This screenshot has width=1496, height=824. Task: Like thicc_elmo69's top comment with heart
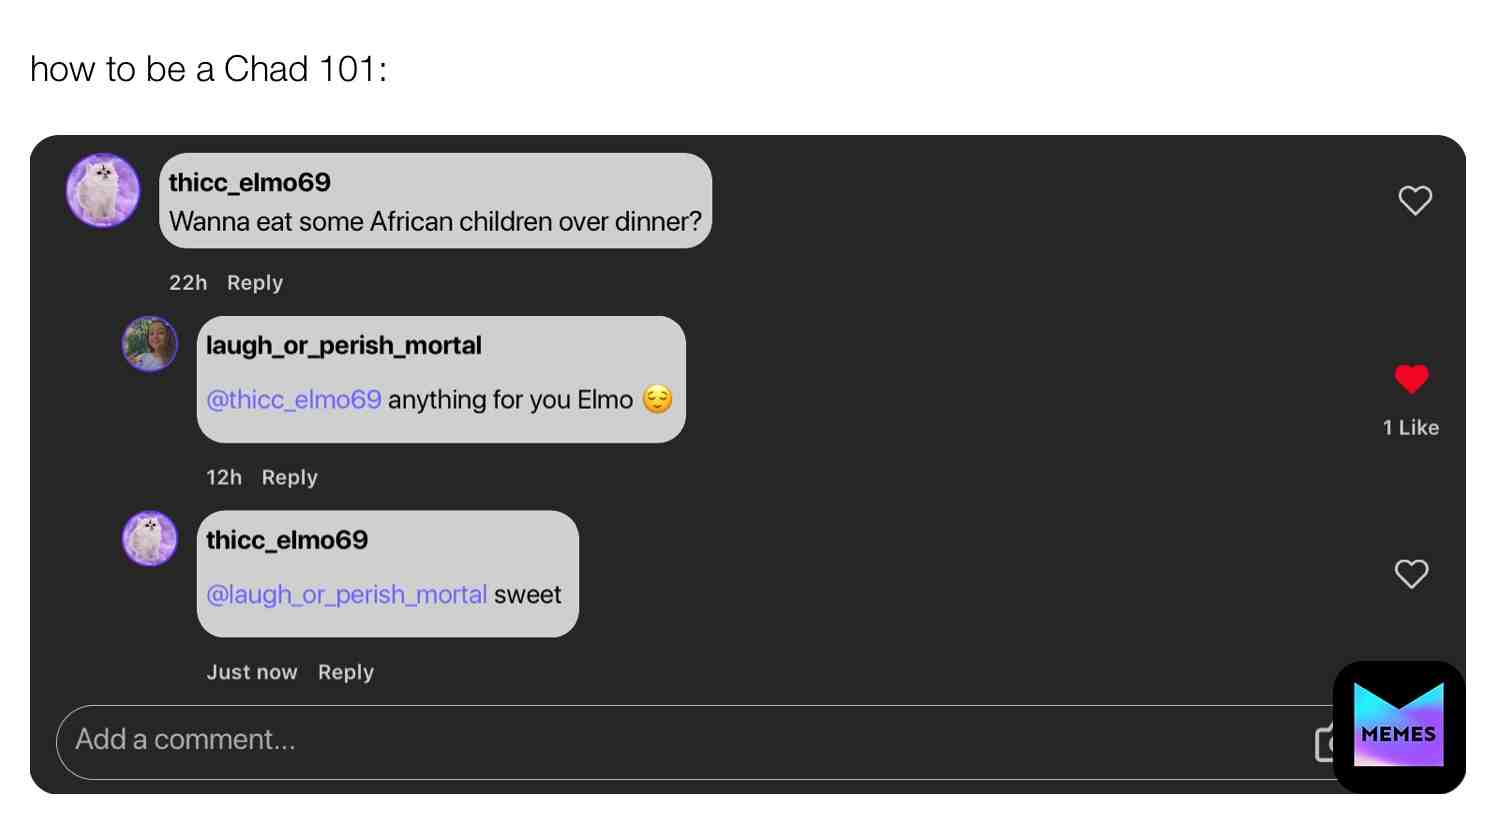(1414, 200)
